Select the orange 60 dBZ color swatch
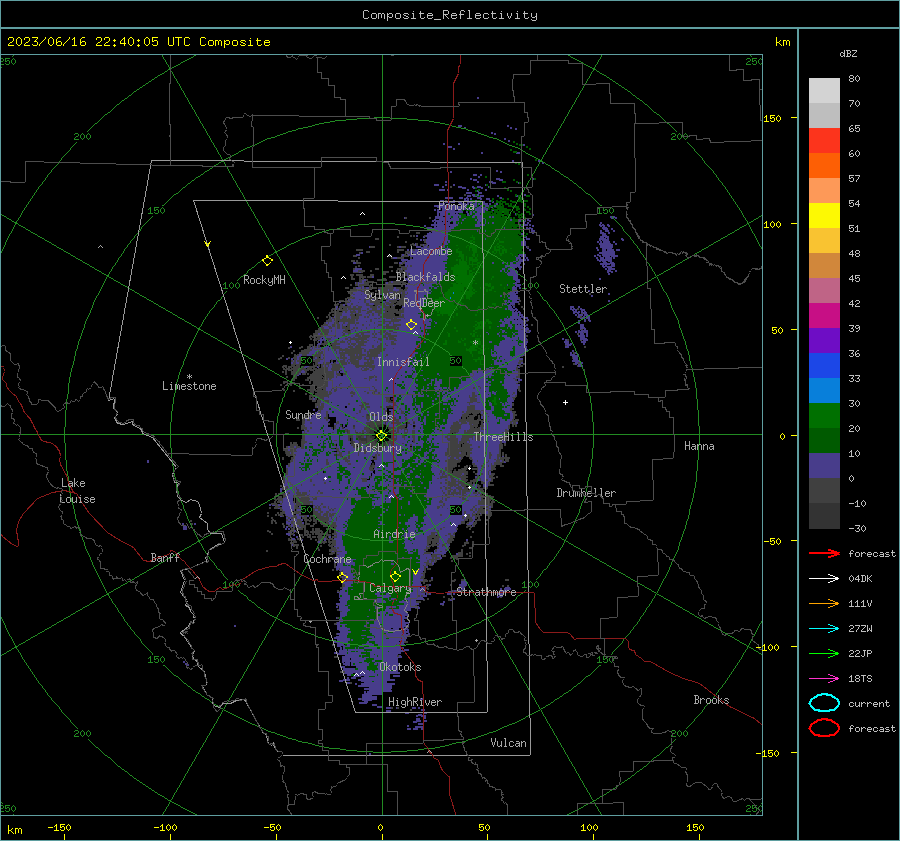900x841 pixels. (824, 165)
